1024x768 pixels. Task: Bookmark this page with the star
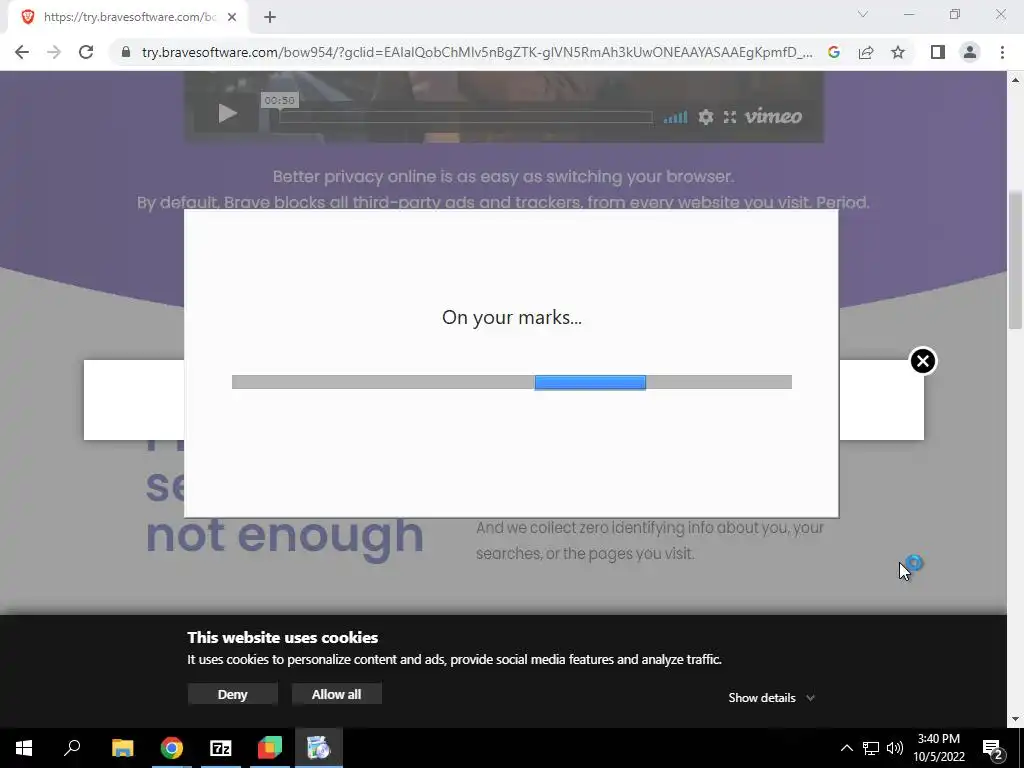pyautogui.click(x=898, y=52)
